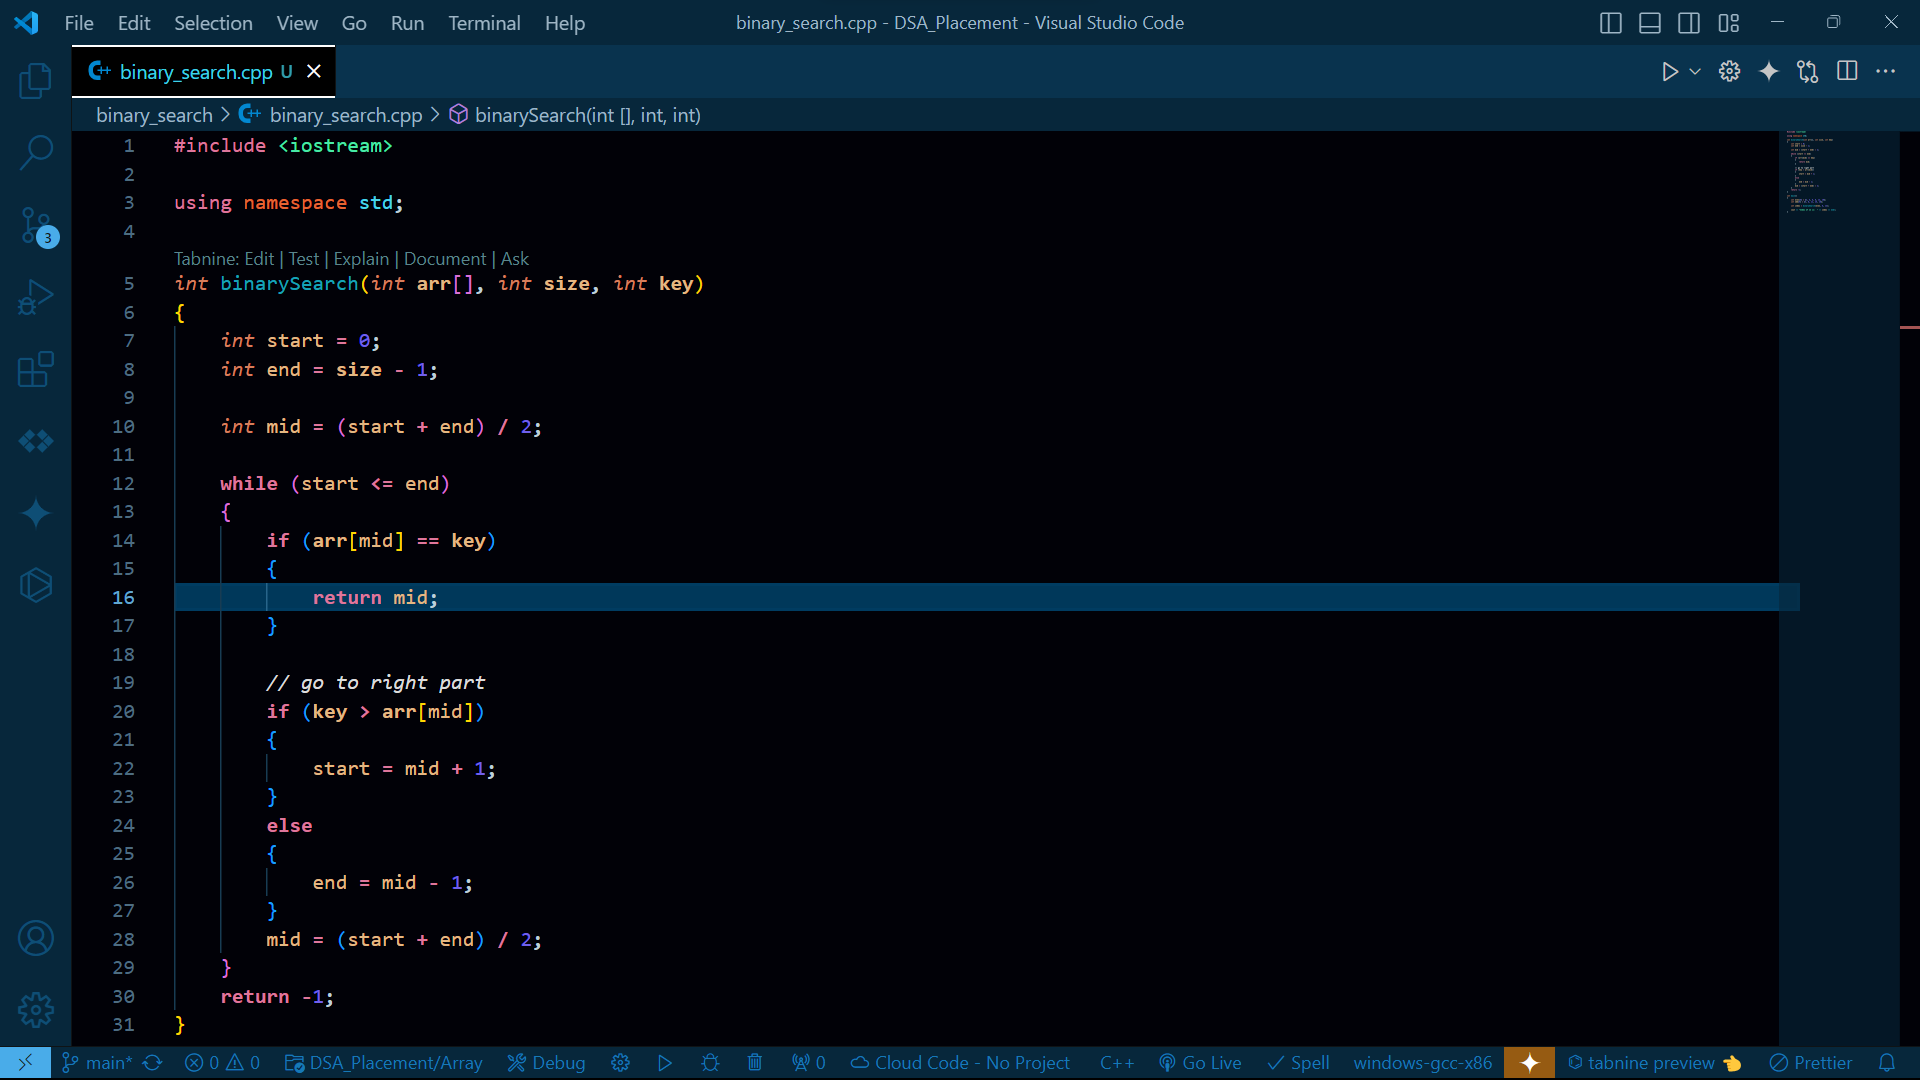1920x1080 pixels.
Task: Open the View menu
Action: pyautogui.click(x=297, y=23)
